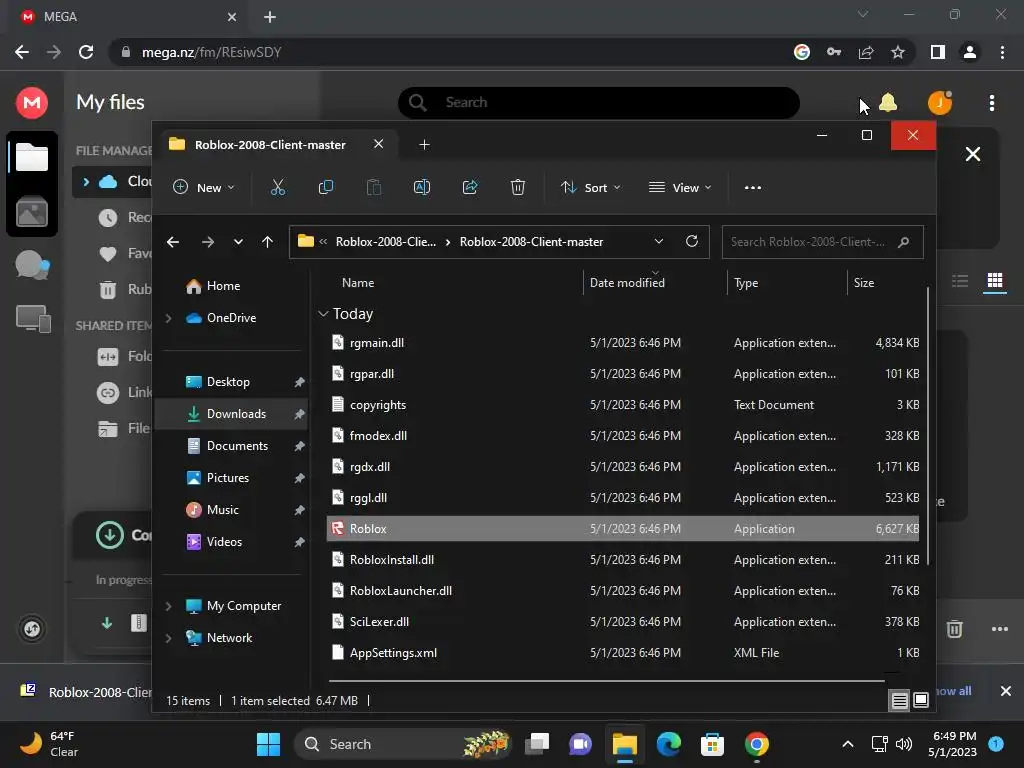Expand My Computer tree node

pyautogui.click(x=168, y=606)
